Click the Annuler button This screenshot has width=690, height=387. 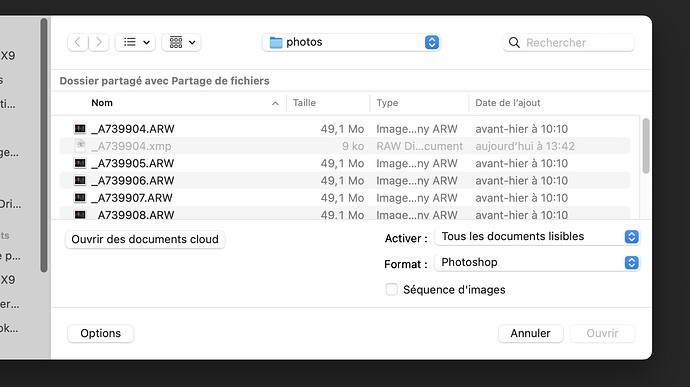pos(531,333)
